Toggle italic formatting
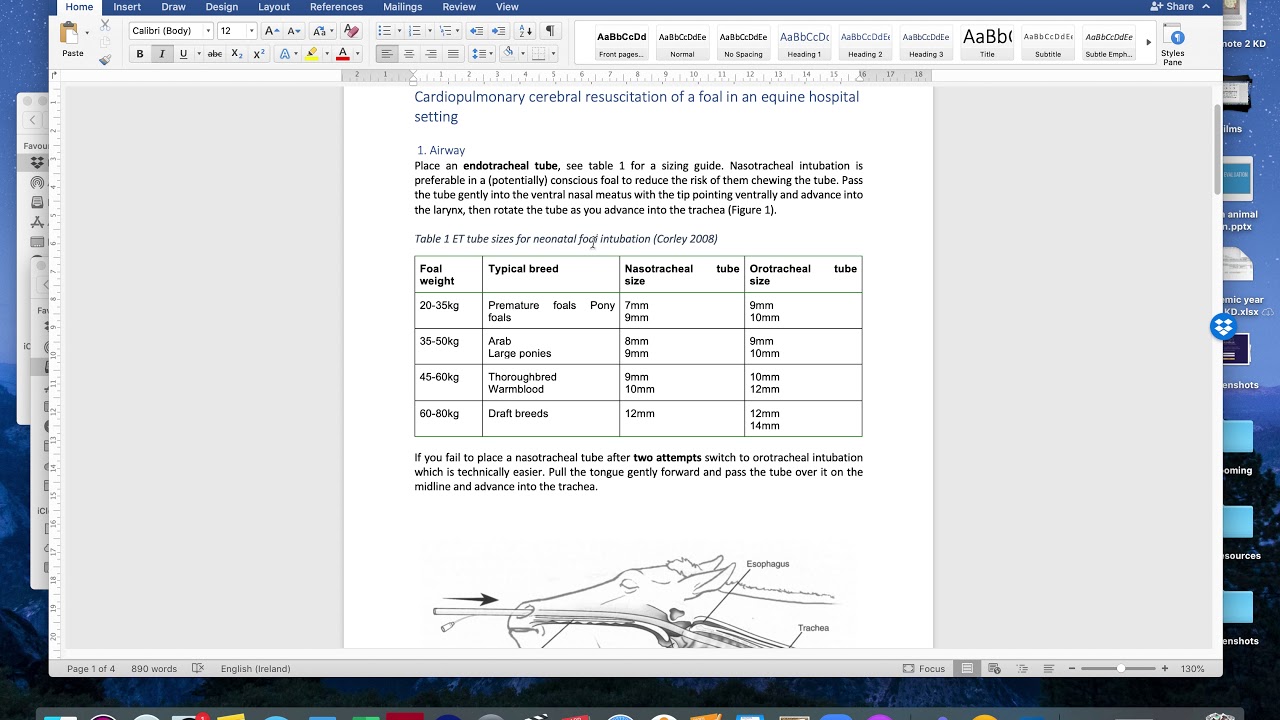This screenshot has width=1280, height=720. click(x=161, y=54)
